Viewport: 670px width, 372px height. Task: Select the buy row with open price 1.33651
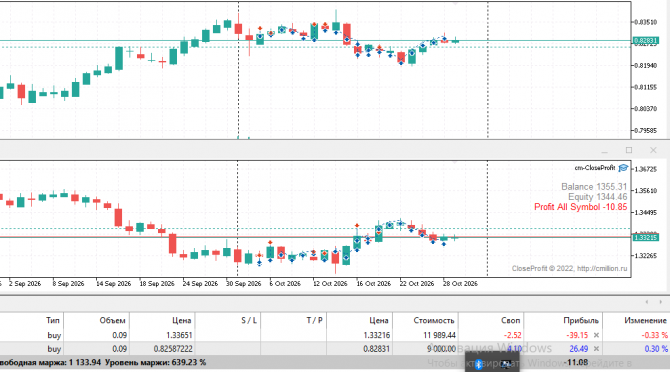(x=335, y=335)
